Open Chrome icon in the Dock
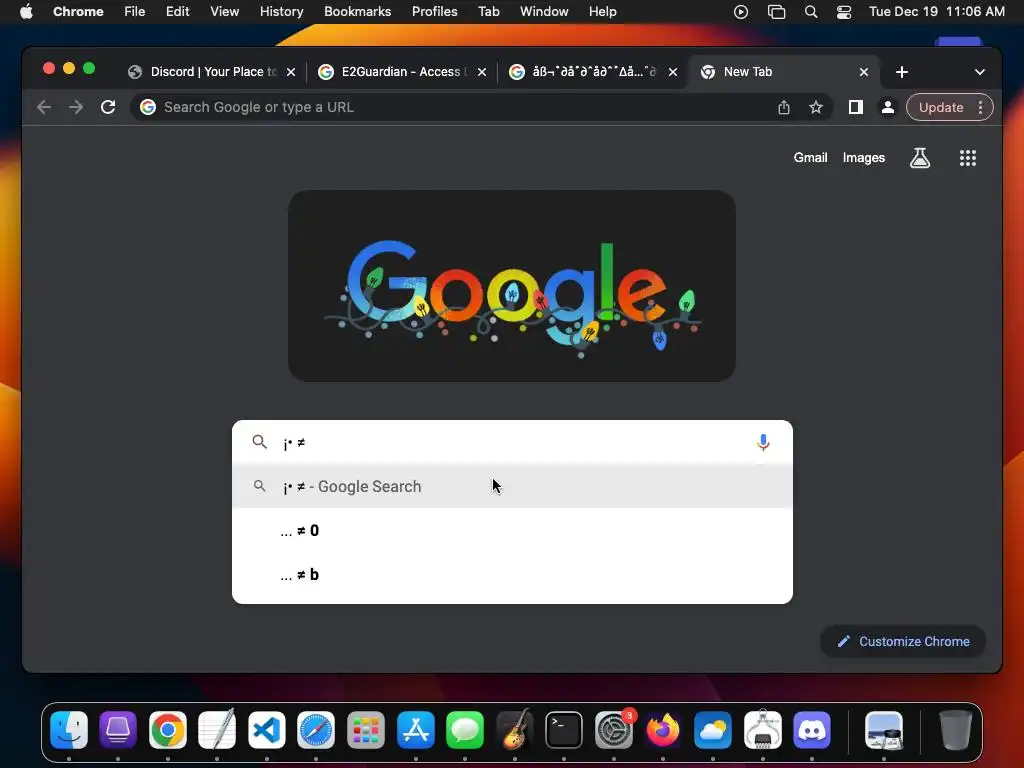This screenshot has width=1024, height=768. (168, 729)
